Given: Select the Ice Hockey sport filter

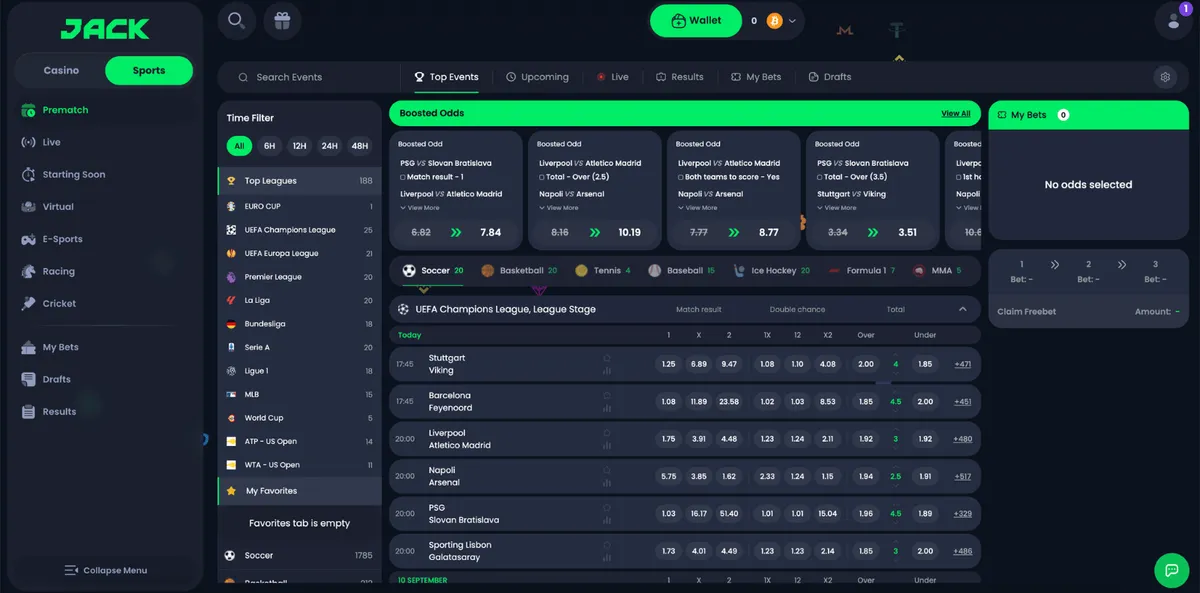Looking at the screenshot, I should pos(773,270).
